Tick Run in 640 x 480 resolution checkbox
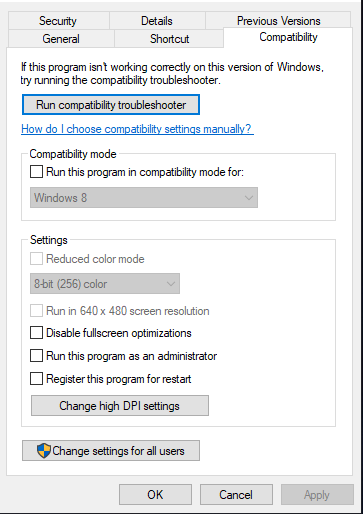The height and width of the screenshot is (514, 363). [36, 311]
